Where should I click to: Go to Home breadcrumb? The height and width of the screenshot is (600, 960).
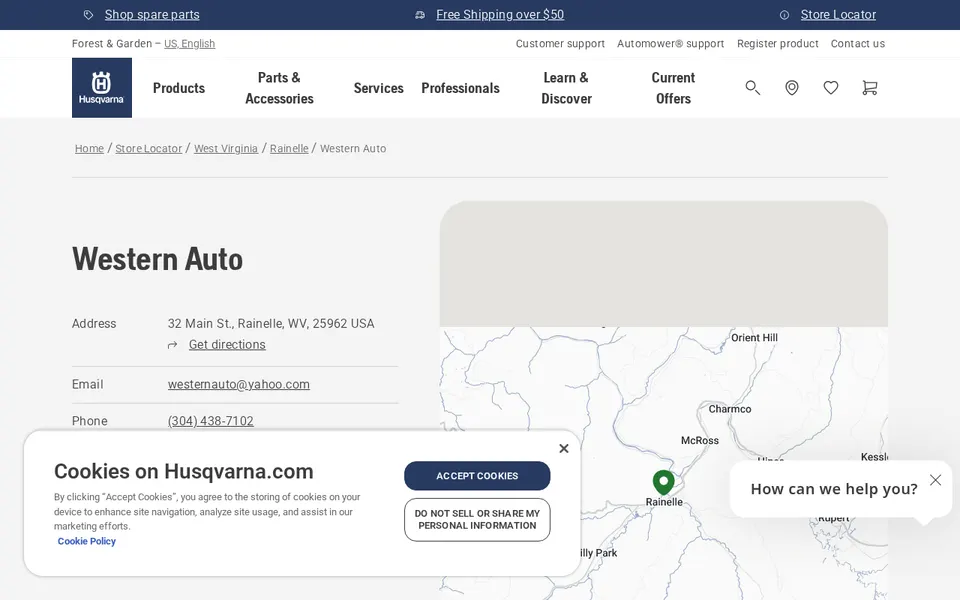click(x=89, y=148)
